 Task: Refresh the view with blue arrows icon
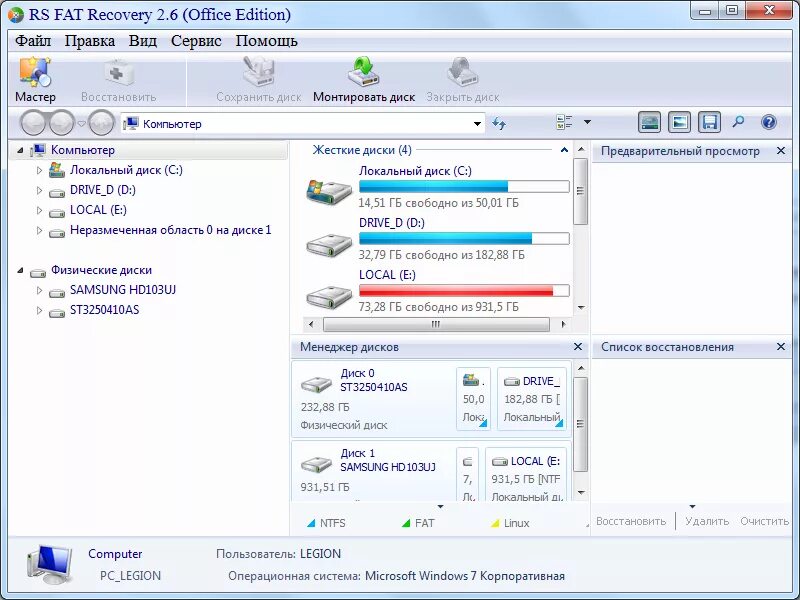(x=499, y=123)
